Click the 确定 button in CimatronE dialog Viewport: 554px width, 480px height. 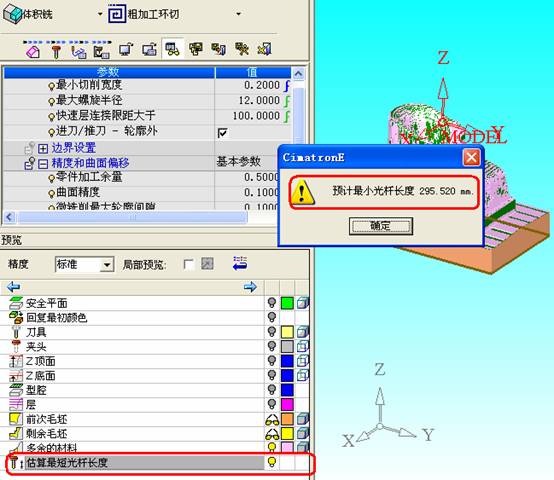click(381, 226)
